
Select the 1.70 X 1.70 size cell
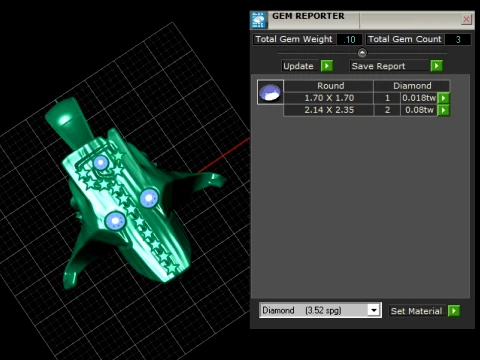coord(329,98)
